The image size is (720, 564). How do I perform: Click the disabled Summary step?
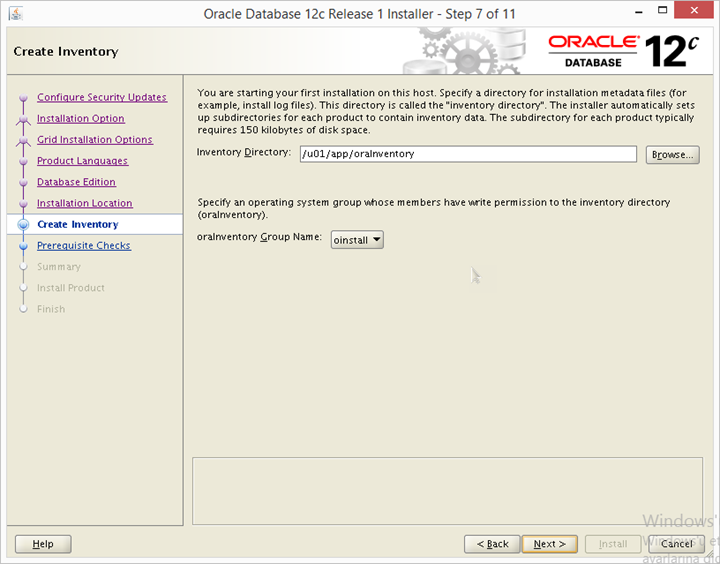click(x=59, y=266)
